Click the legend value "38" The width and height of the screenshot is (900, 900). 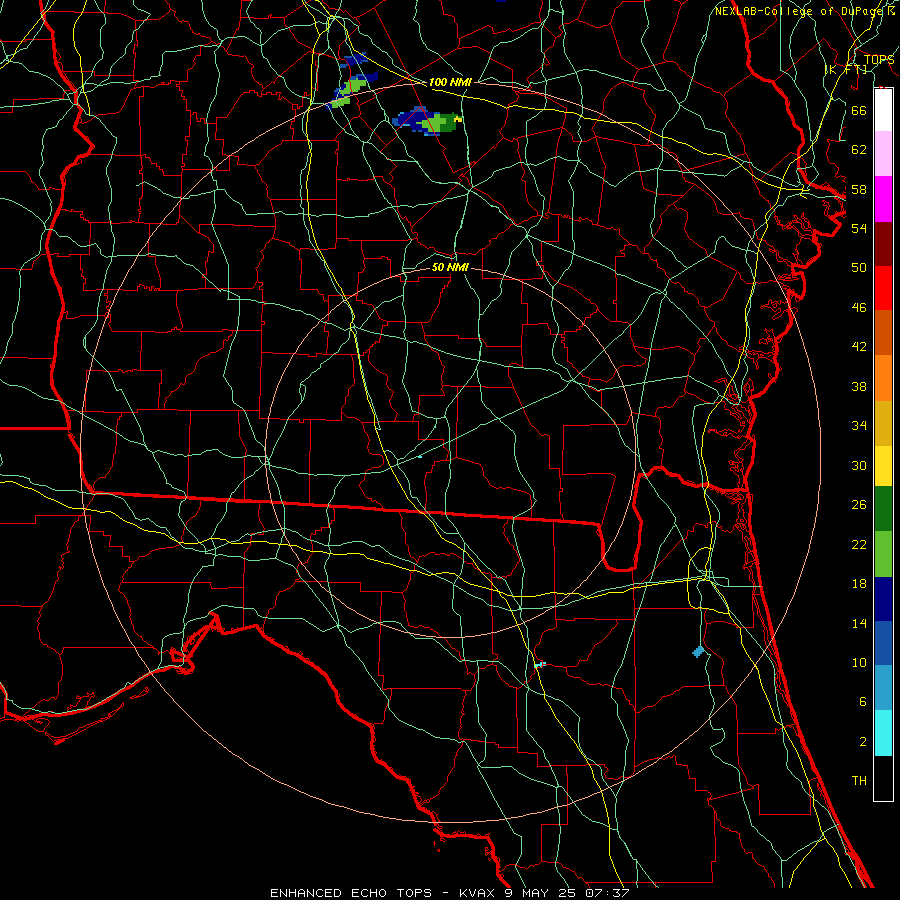pos(859,386)
